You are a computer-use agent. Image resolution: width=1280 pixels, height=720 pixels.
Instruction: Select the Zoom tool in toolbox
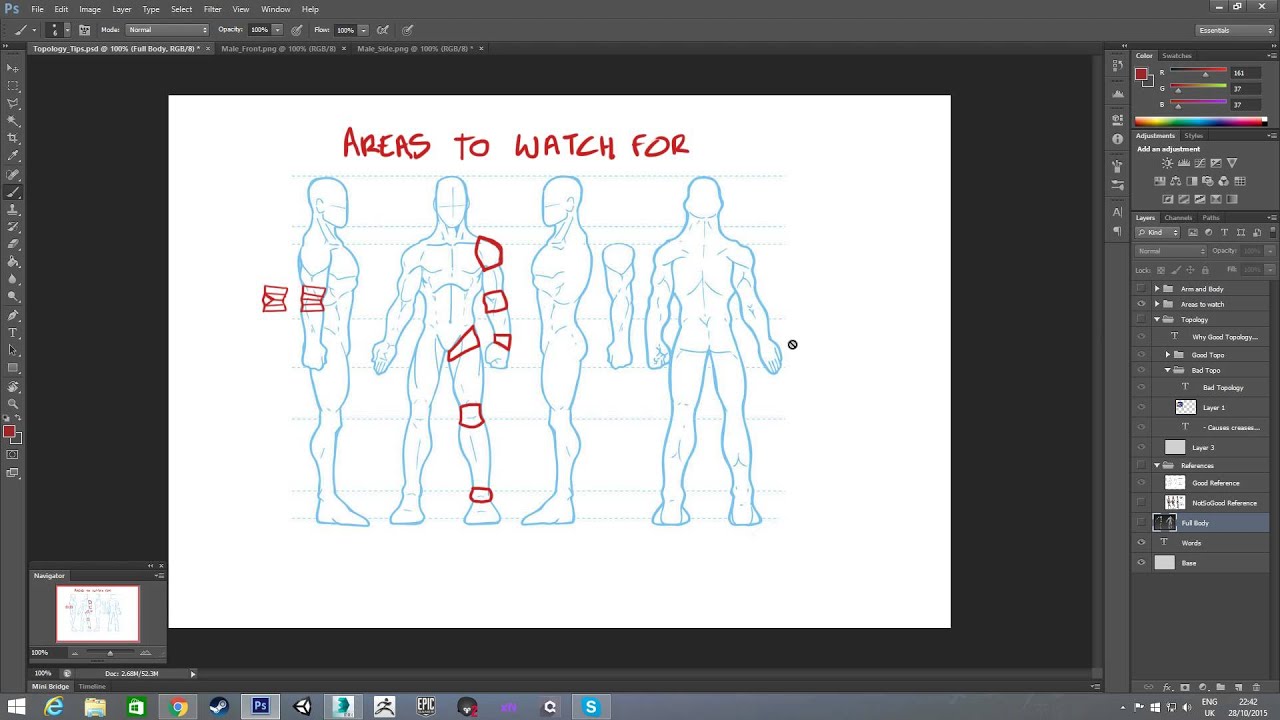point(13,404)
